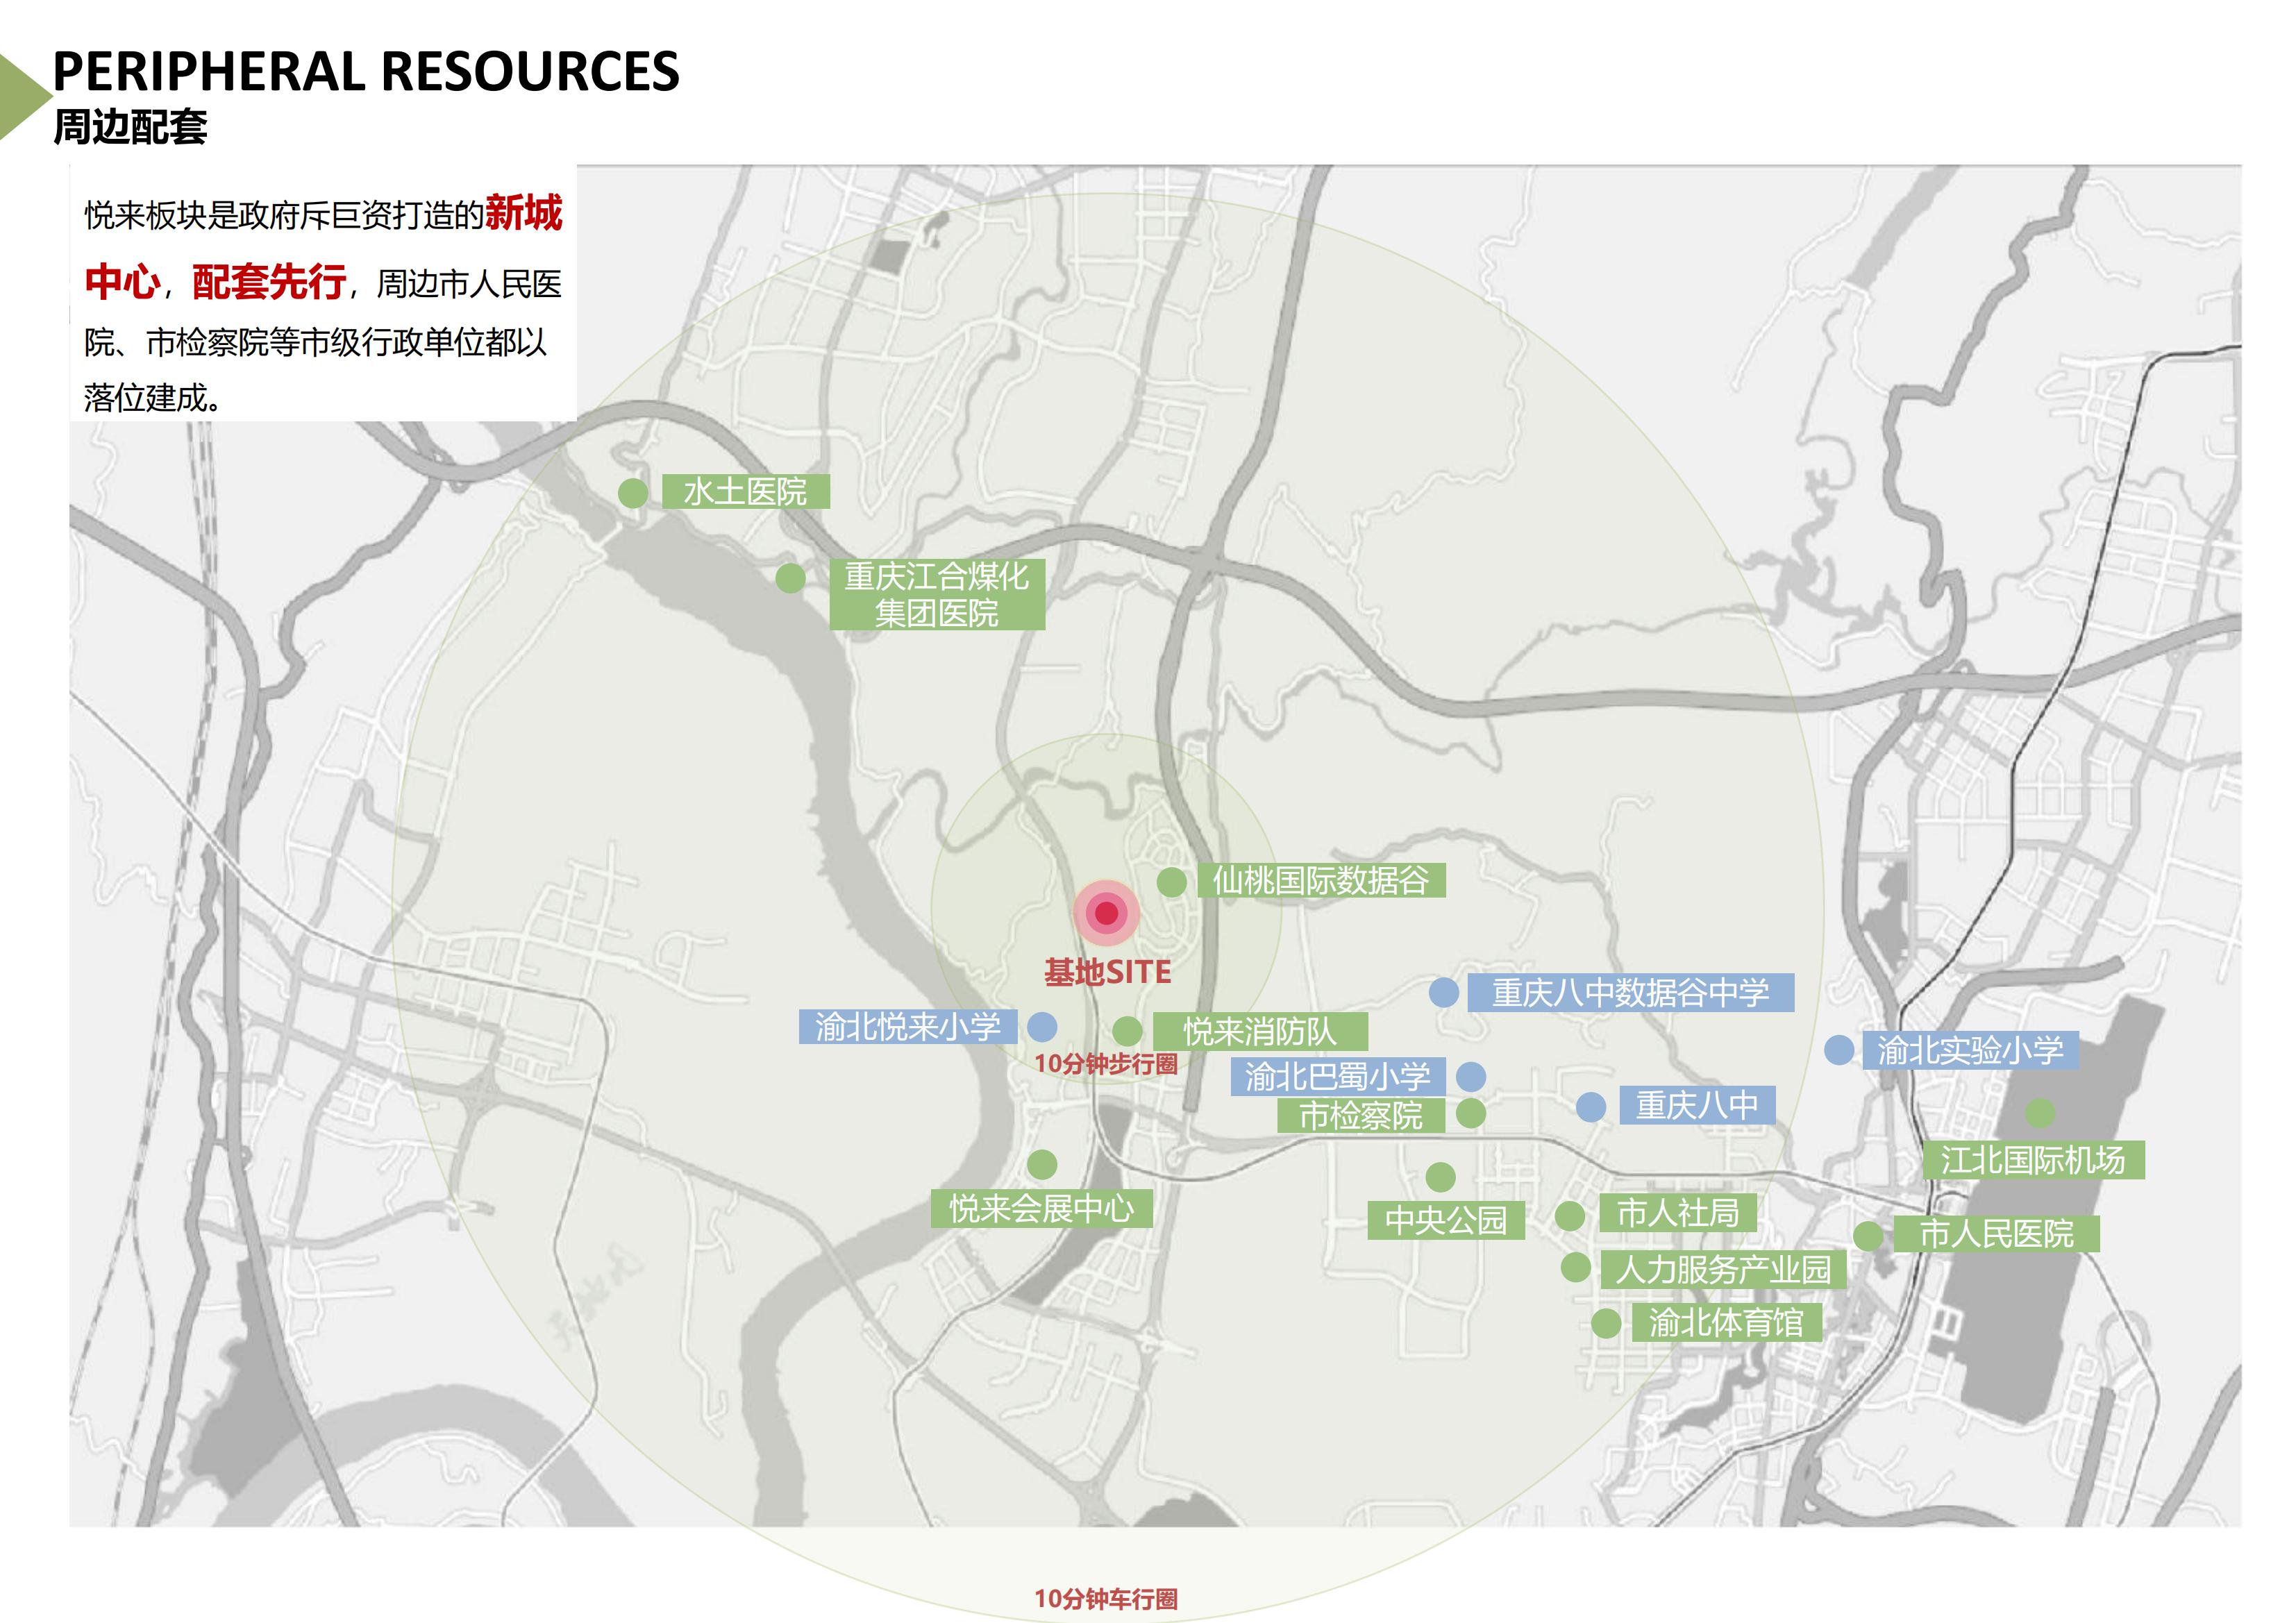Click the blue dot beside 渝北悦来小学
The image size is (2296, 1623).
[1042, 1027]
